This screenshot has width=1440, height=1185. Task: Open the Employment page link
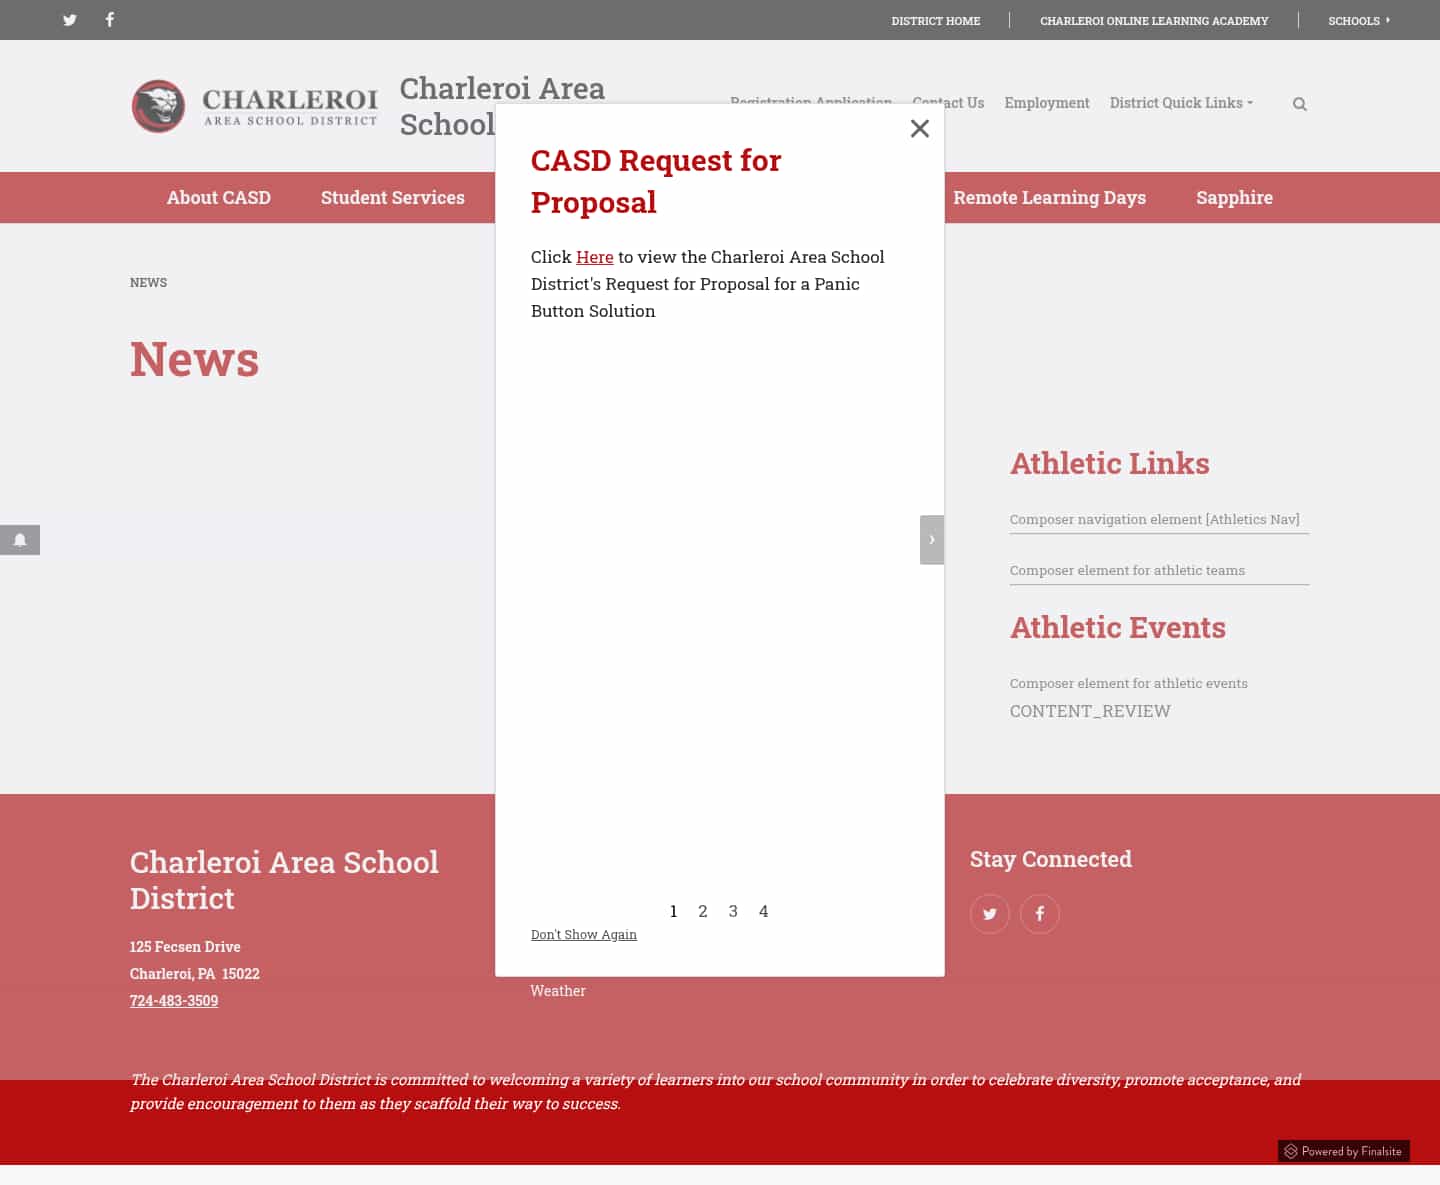coord(1047,103)
